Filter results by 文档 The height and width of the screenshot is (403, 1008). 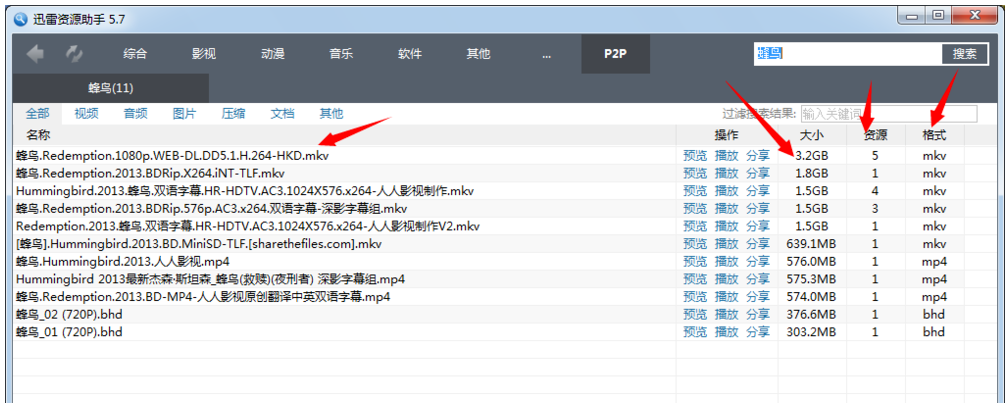282,114
